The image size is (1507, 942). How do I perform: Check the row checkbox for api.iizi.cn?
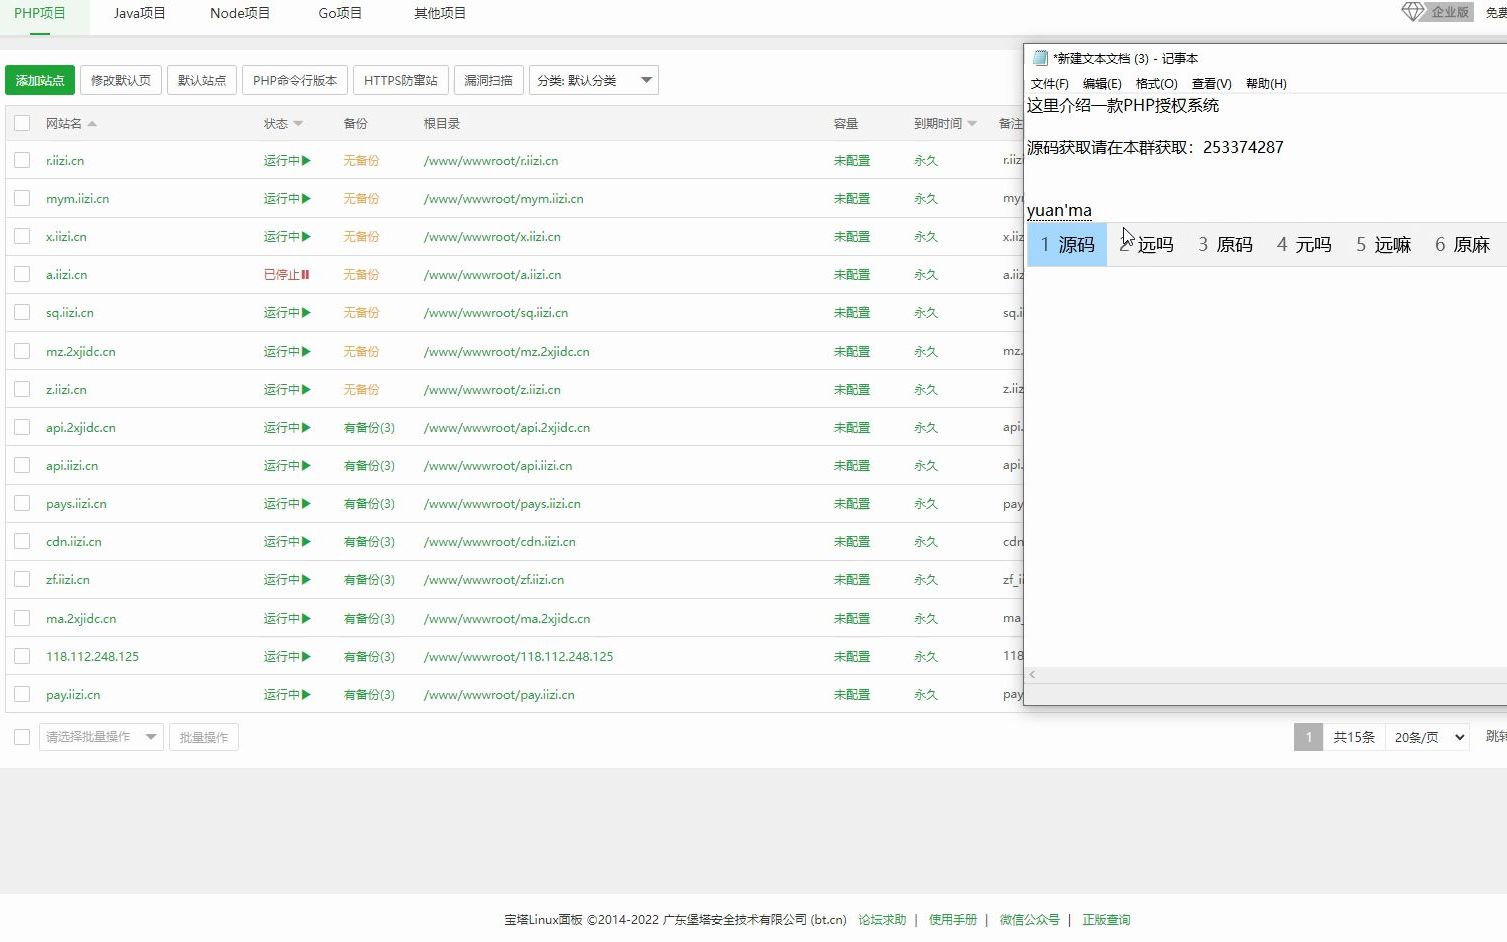pos(22,465)
